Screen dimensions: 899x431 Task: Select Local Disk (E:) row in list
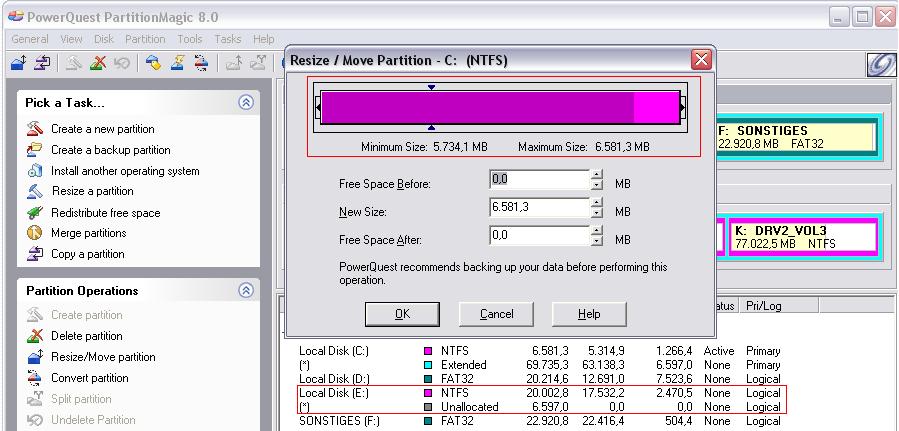(x=539, y=393)
